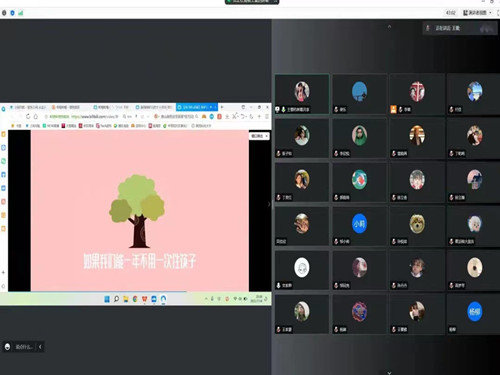The image size is (500, 375).
Task: Select the active blue browser tab
Action: point(197,107)
